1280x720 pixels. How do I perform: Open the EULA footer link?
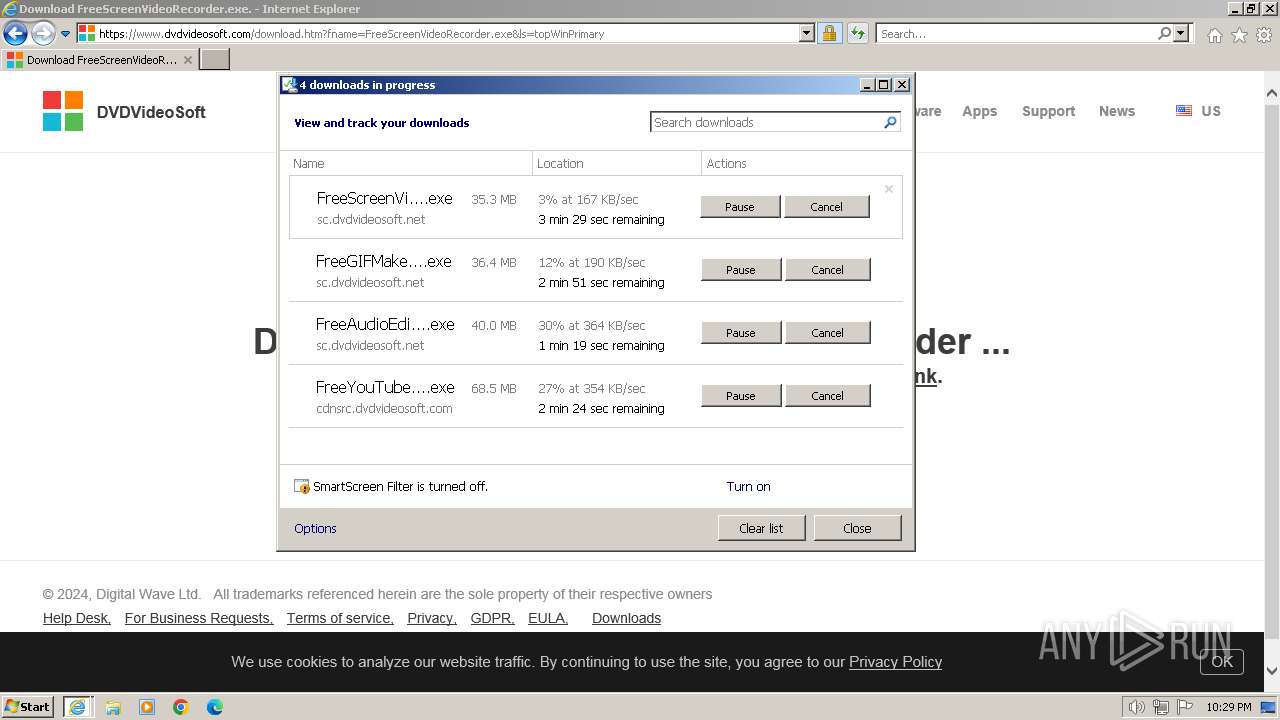pos(548,618)
